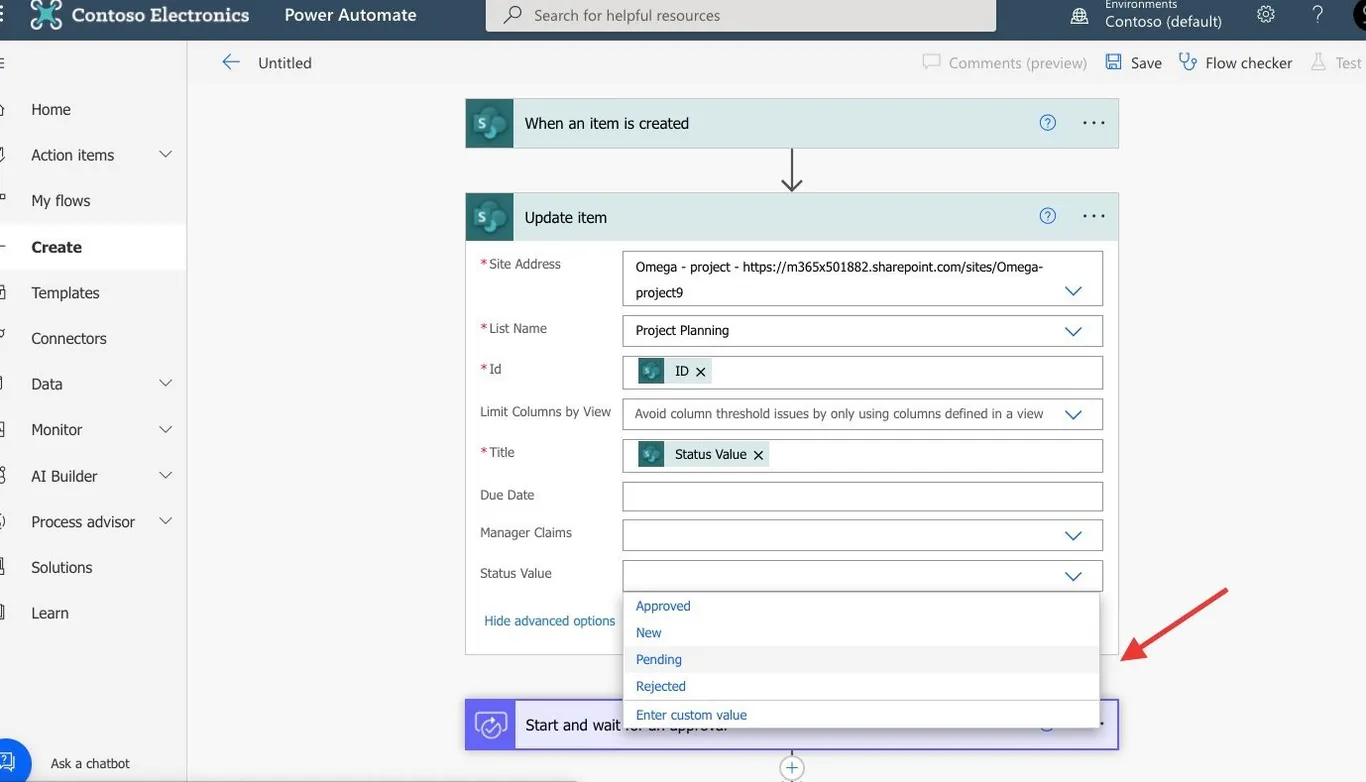Click the Update item card title
The width and height of the screenshot is (1366, 782).
point(566,218)
